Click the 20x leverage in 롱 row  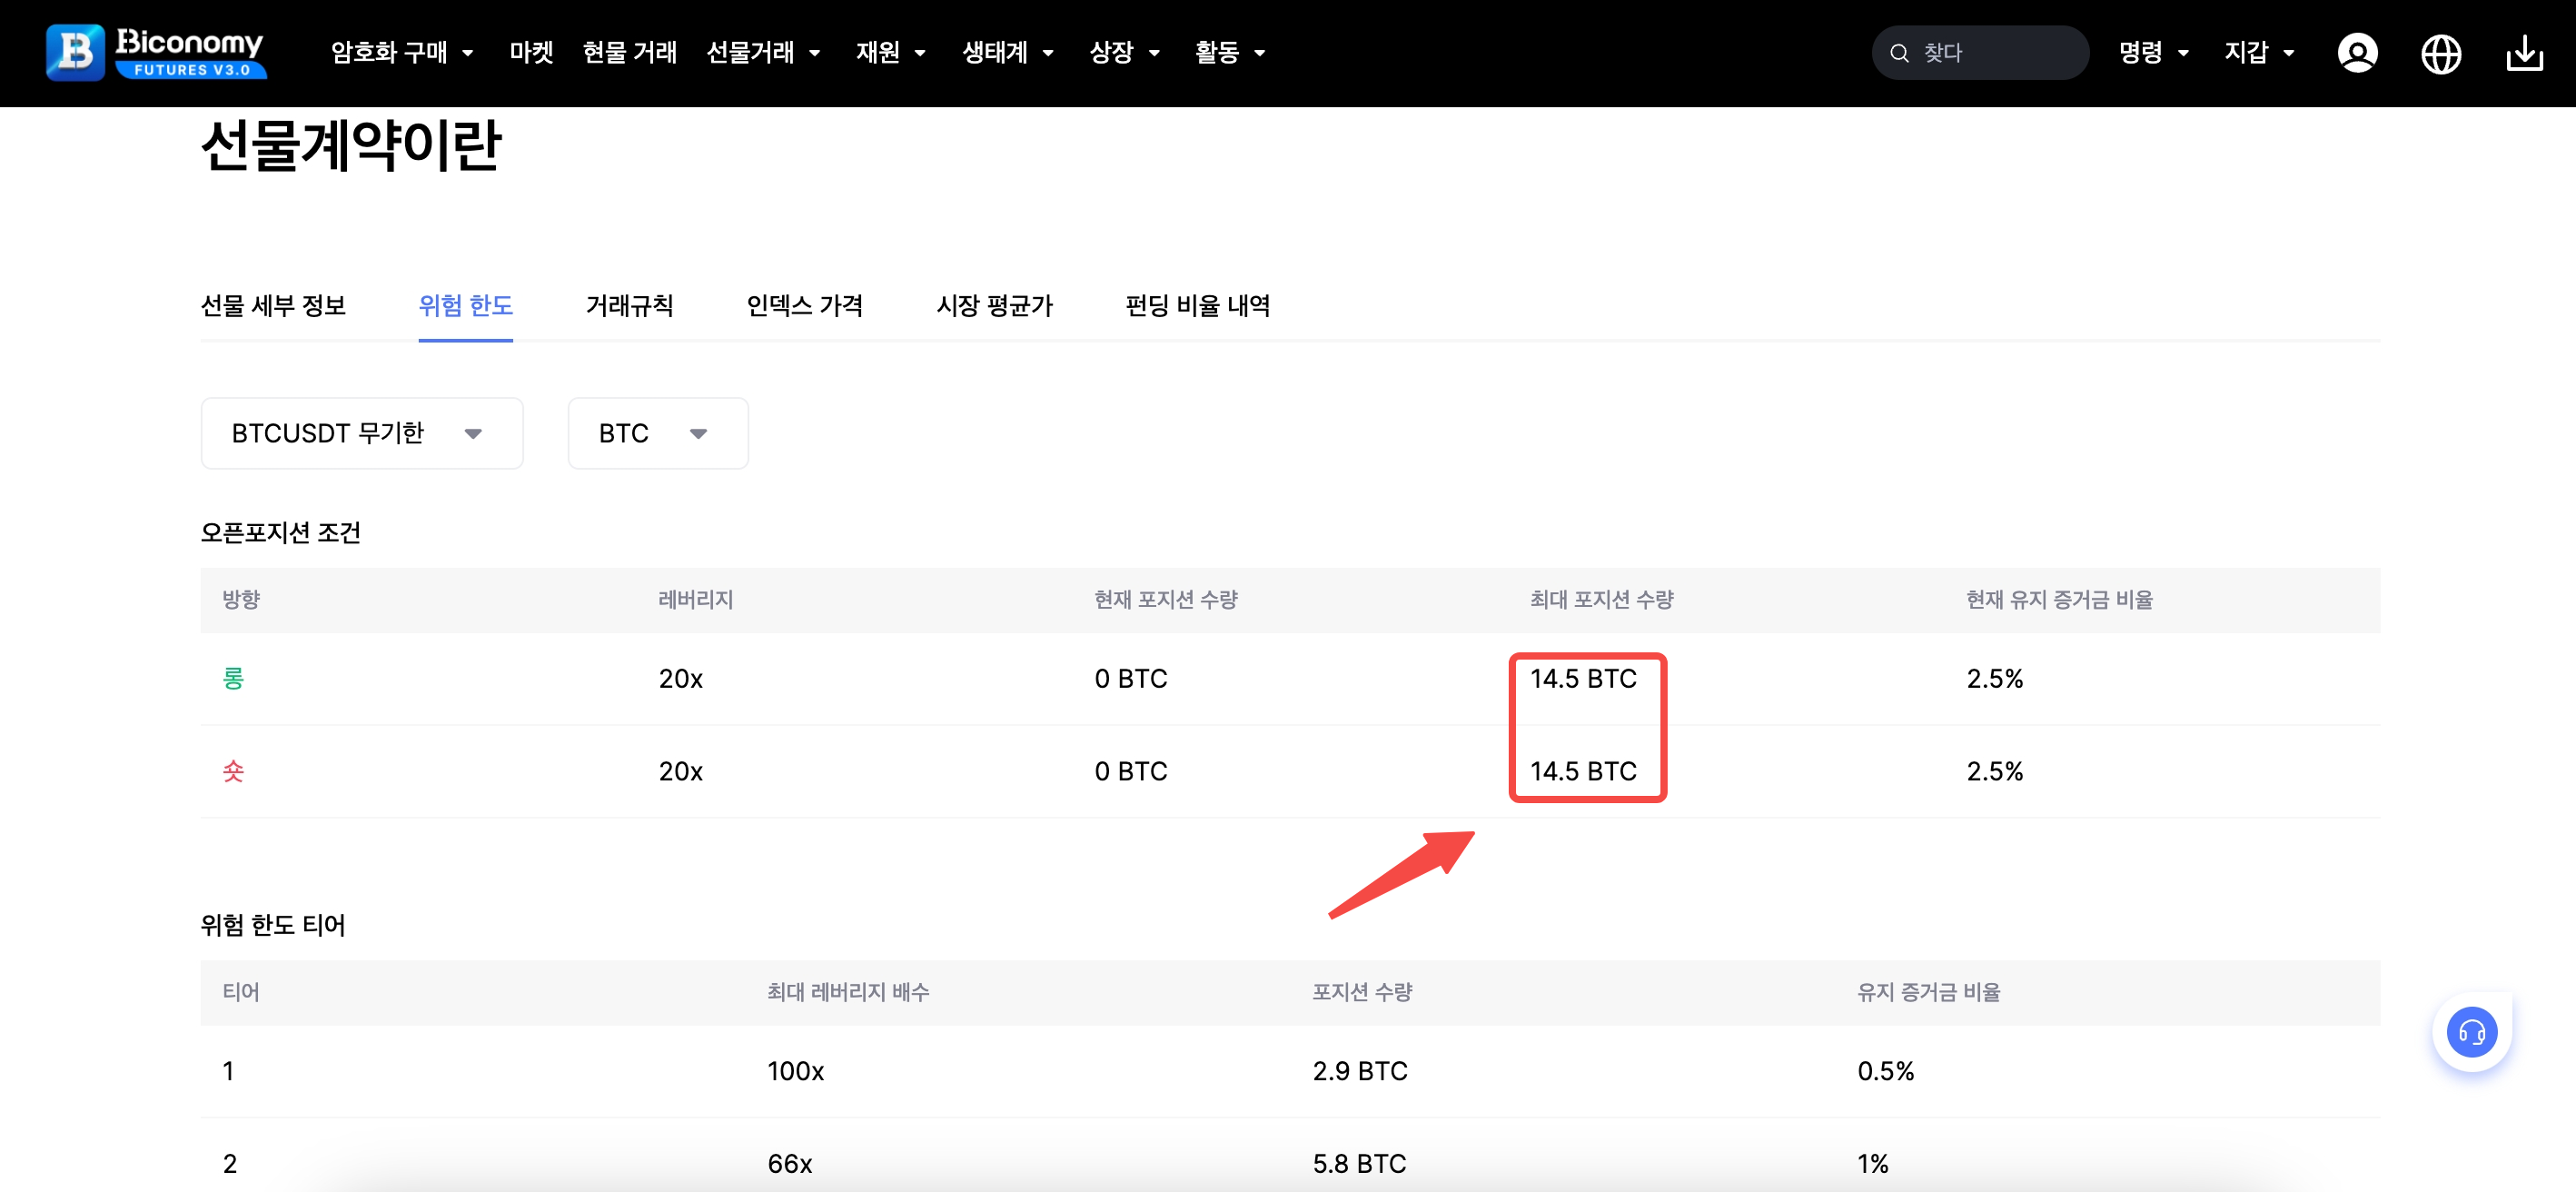pyautogui.click(x=680, y=679)
